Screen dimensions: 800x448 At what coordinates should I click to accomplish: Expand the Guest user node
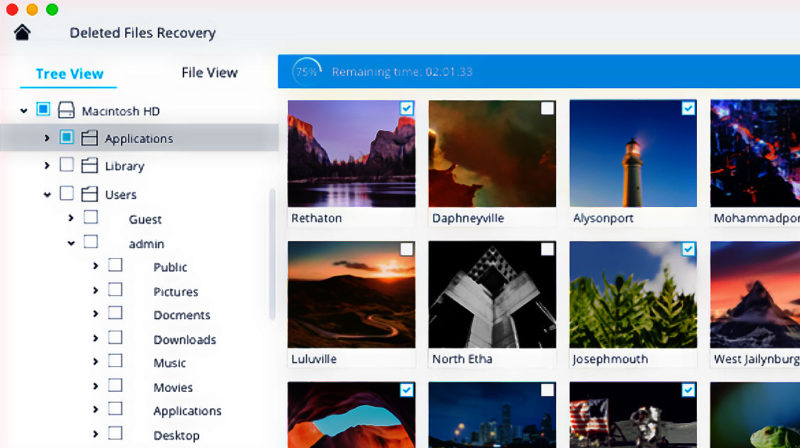71,218
